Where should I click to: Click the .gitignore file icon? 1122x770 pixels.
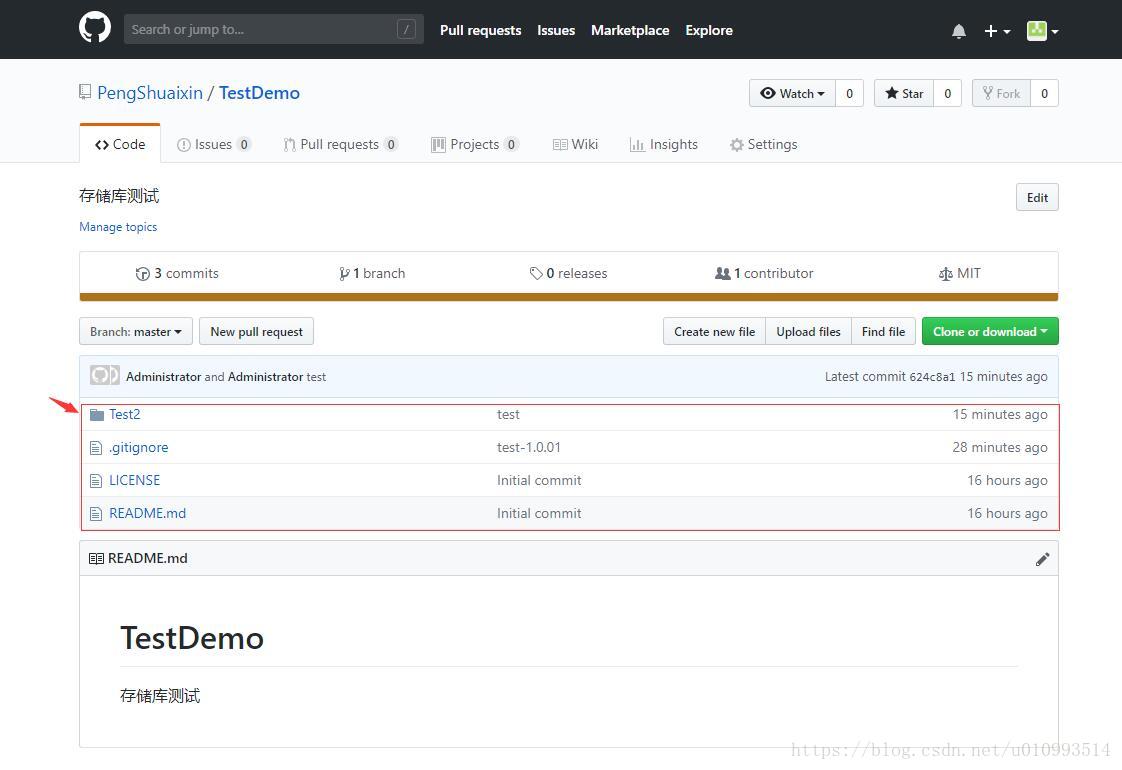click(x=96, y=448)
